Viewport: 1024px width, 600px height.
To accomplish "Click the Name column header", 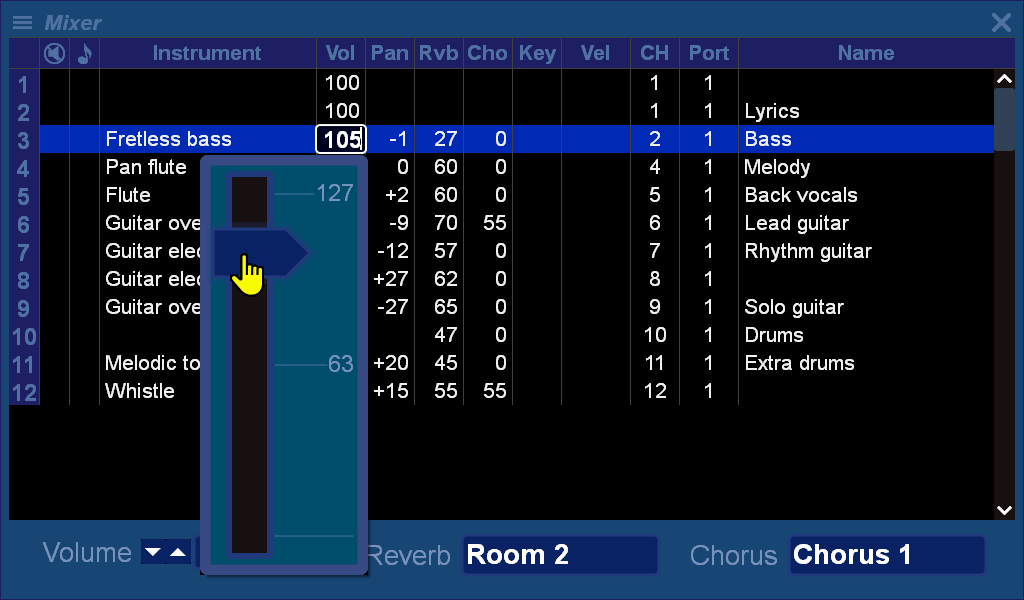I will 865,53.
